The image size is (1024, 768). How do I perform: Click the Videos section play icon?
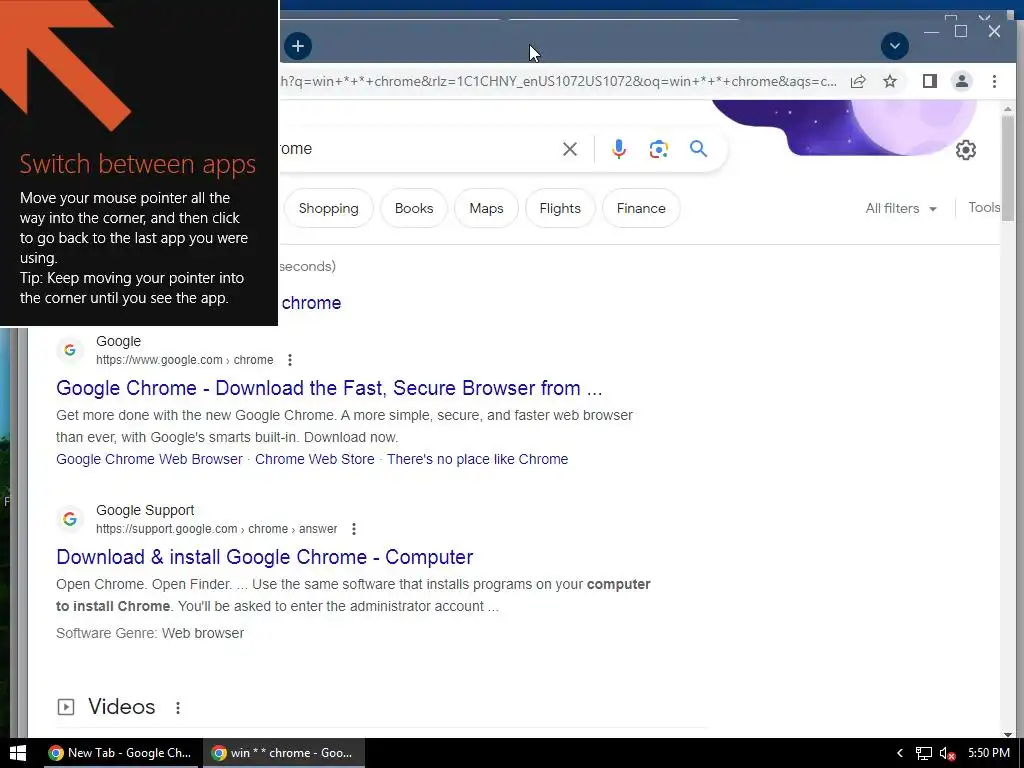(x=66, y=707)
